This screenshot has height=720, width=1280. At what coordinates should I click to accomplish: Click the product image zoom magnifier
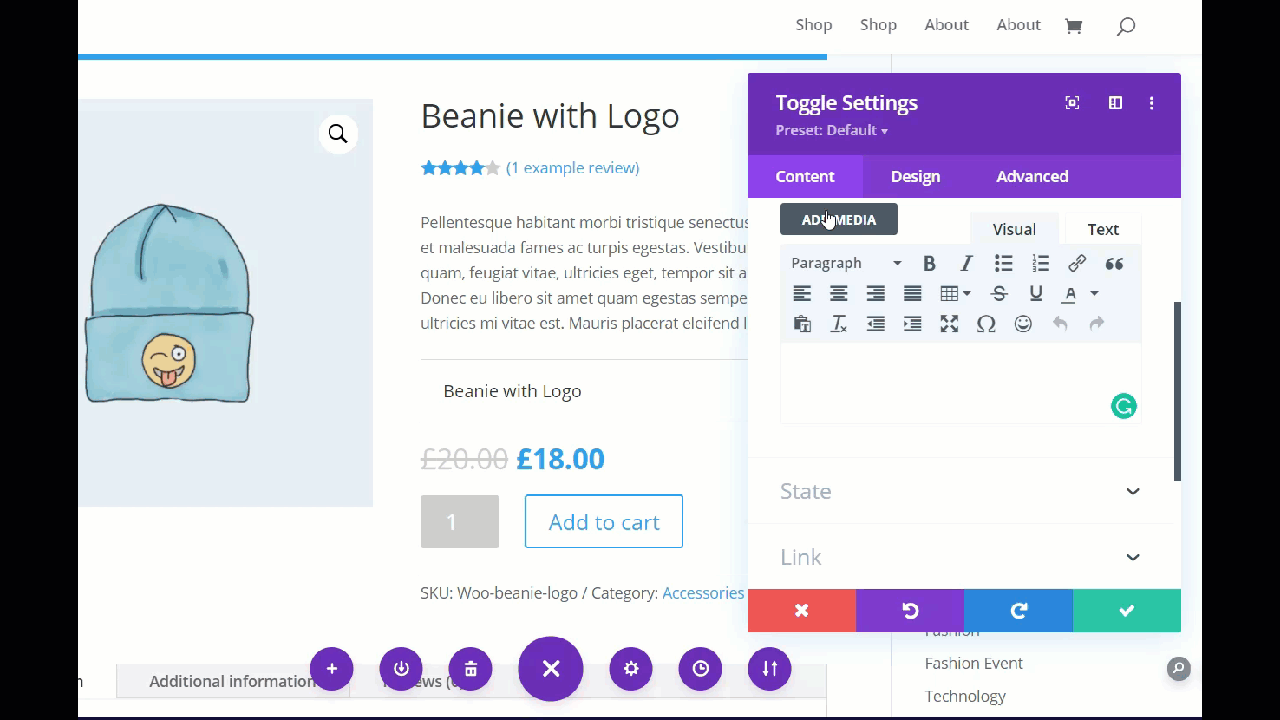coord(338,134)
